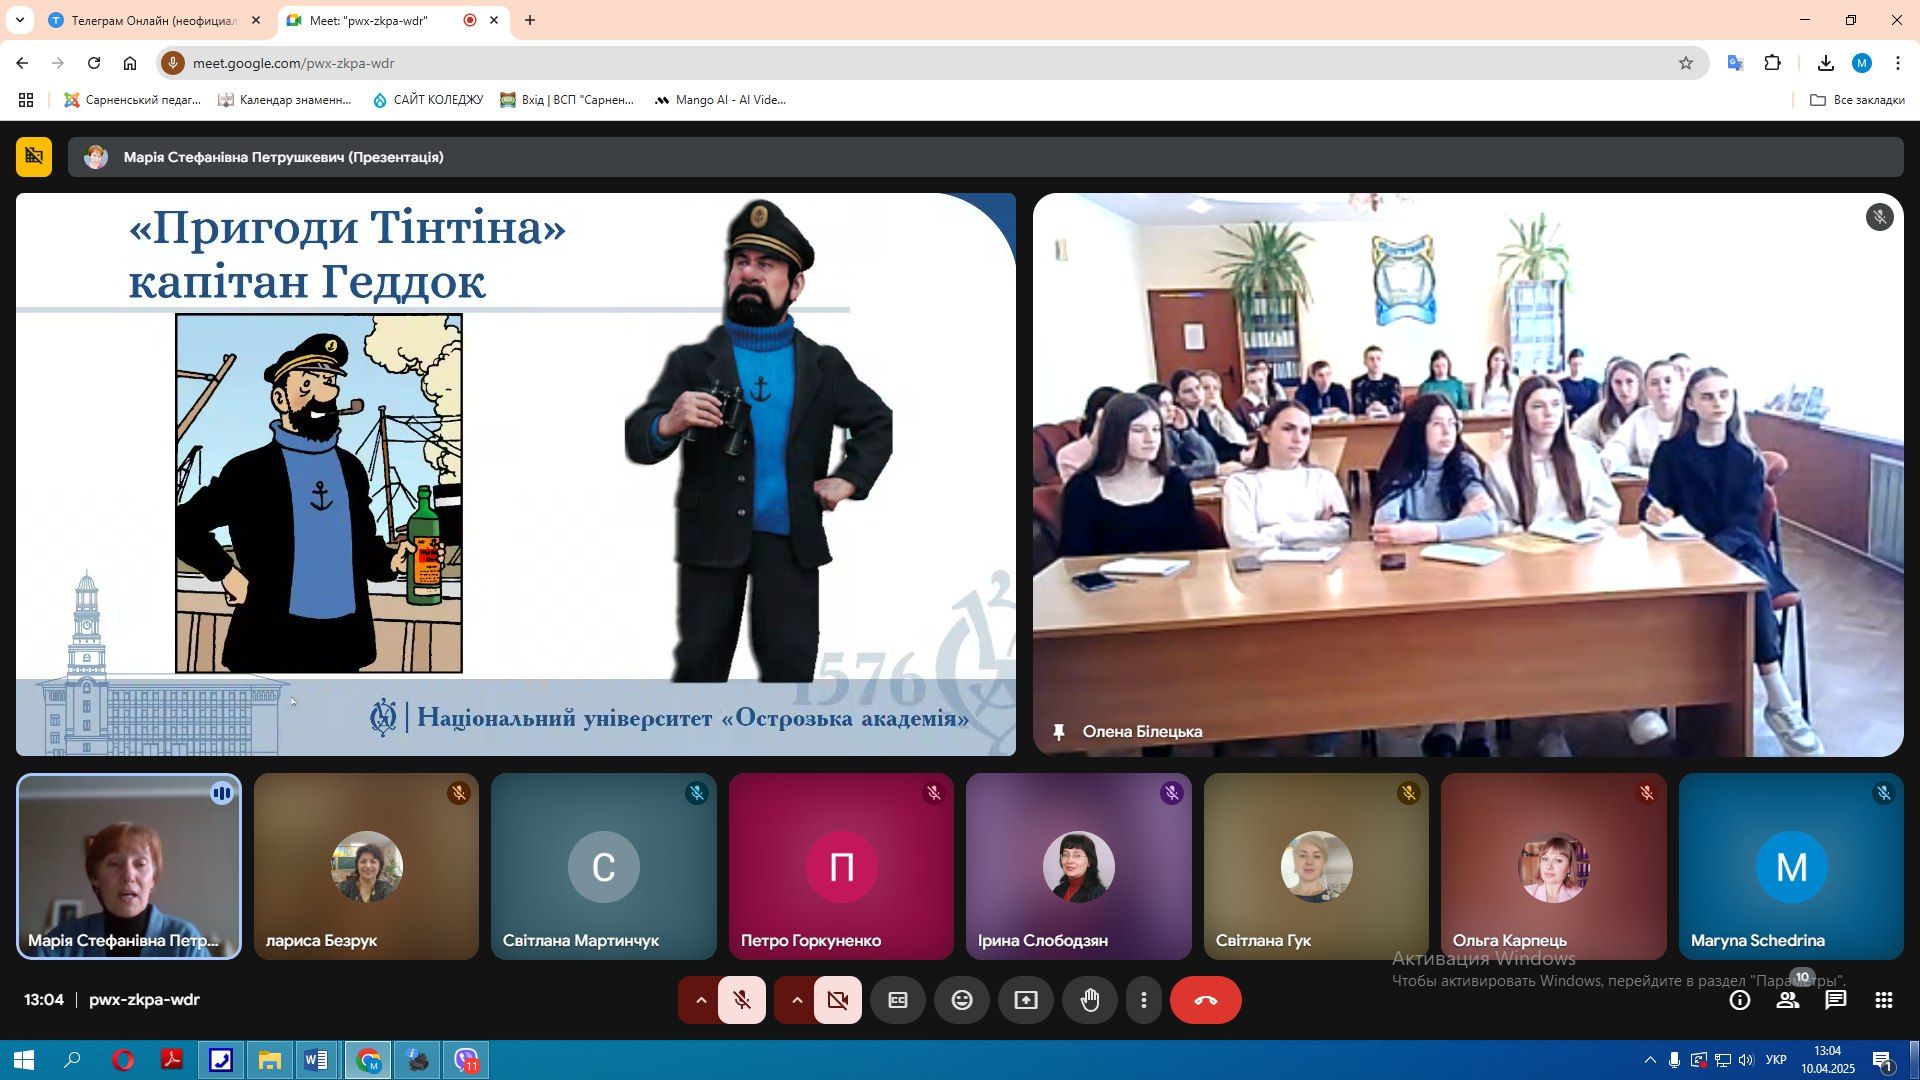This screenshot has width=1920, height=1080.
Task: Select Ірина Слободзян participant tile
Action: (1078, 866)
